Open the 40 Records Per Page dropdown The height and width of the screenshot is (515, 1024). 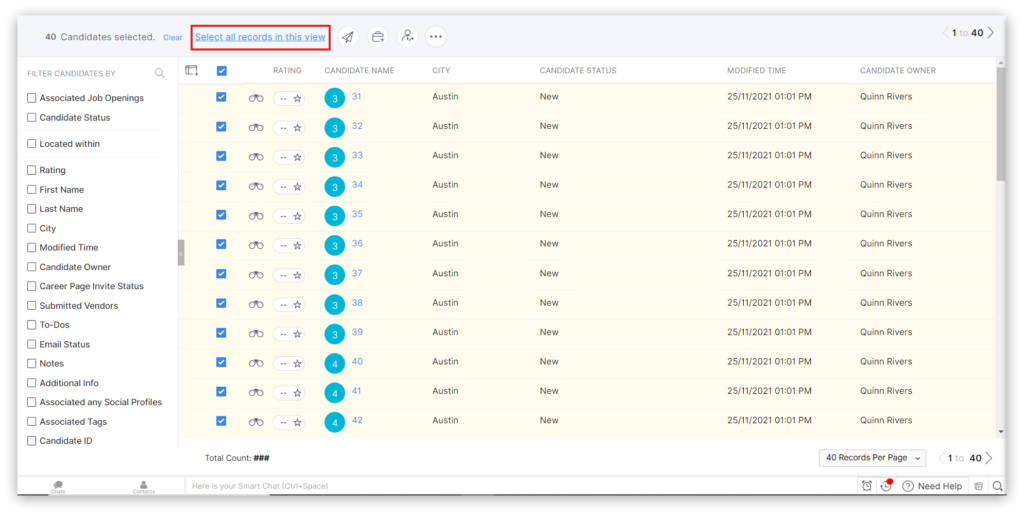point(871,458)
